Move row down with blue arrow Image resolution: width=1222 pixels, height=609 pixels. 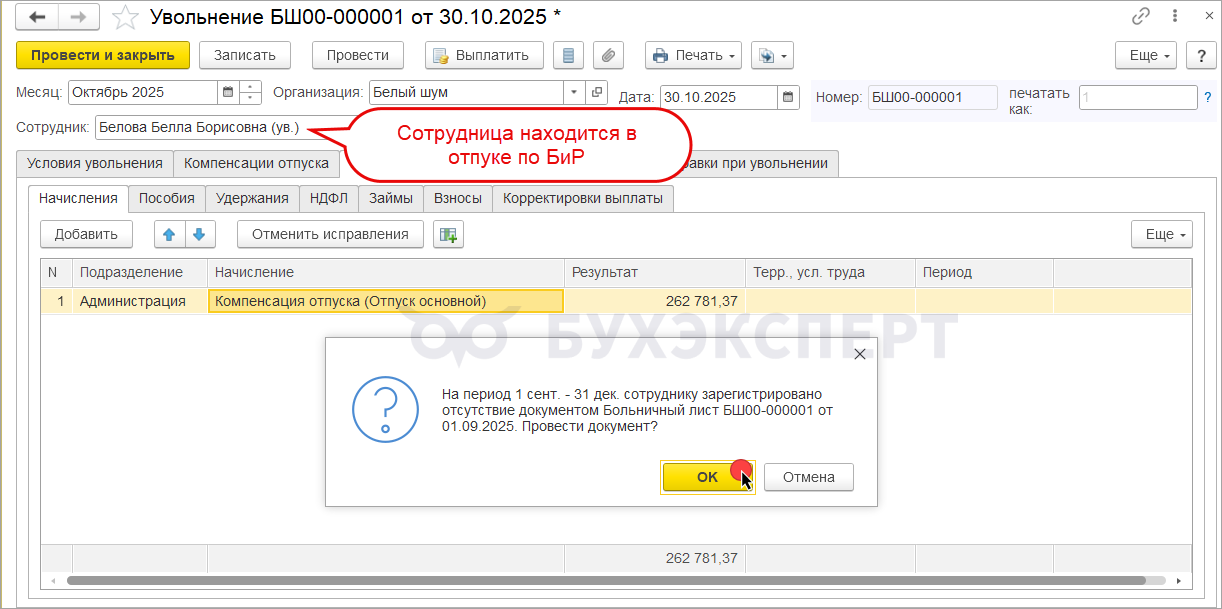pyautogui.click(x=199, y=234)
